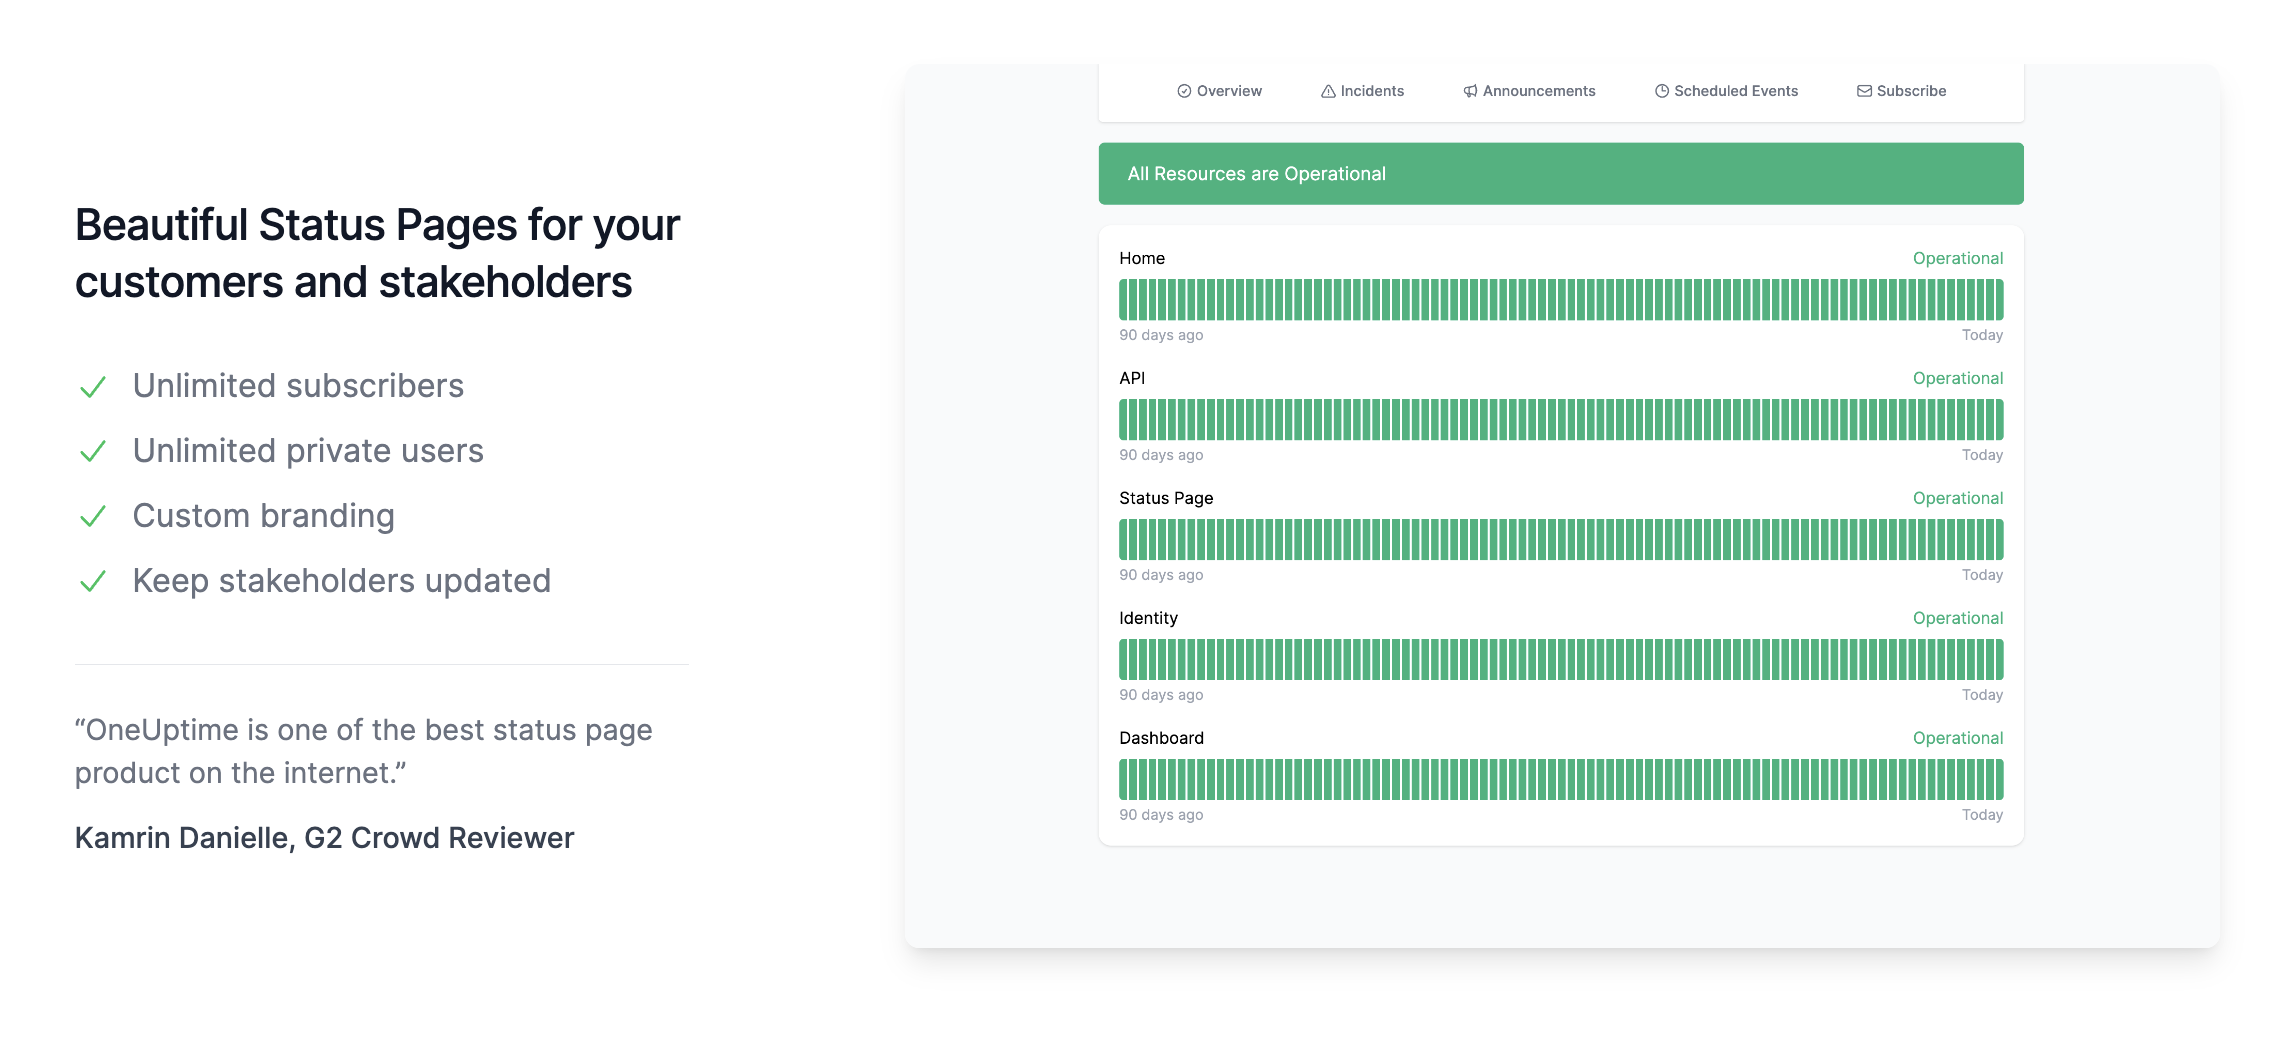Viewport: 2274px width, 1046px height.
Task: Click the Subscribe envelope icon
Action: click(1863, 91)
